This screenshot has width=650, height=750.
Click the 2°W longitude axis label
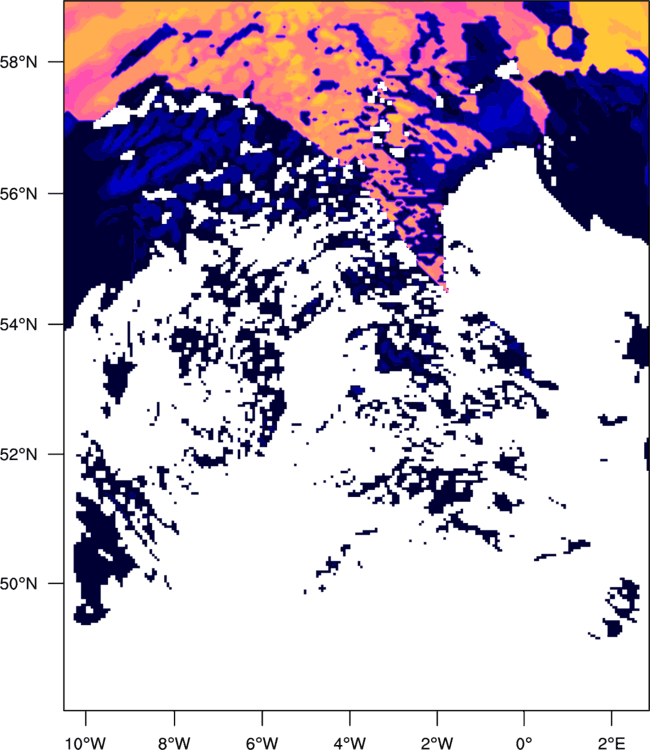pyautogui.click(x=437, y=743)
